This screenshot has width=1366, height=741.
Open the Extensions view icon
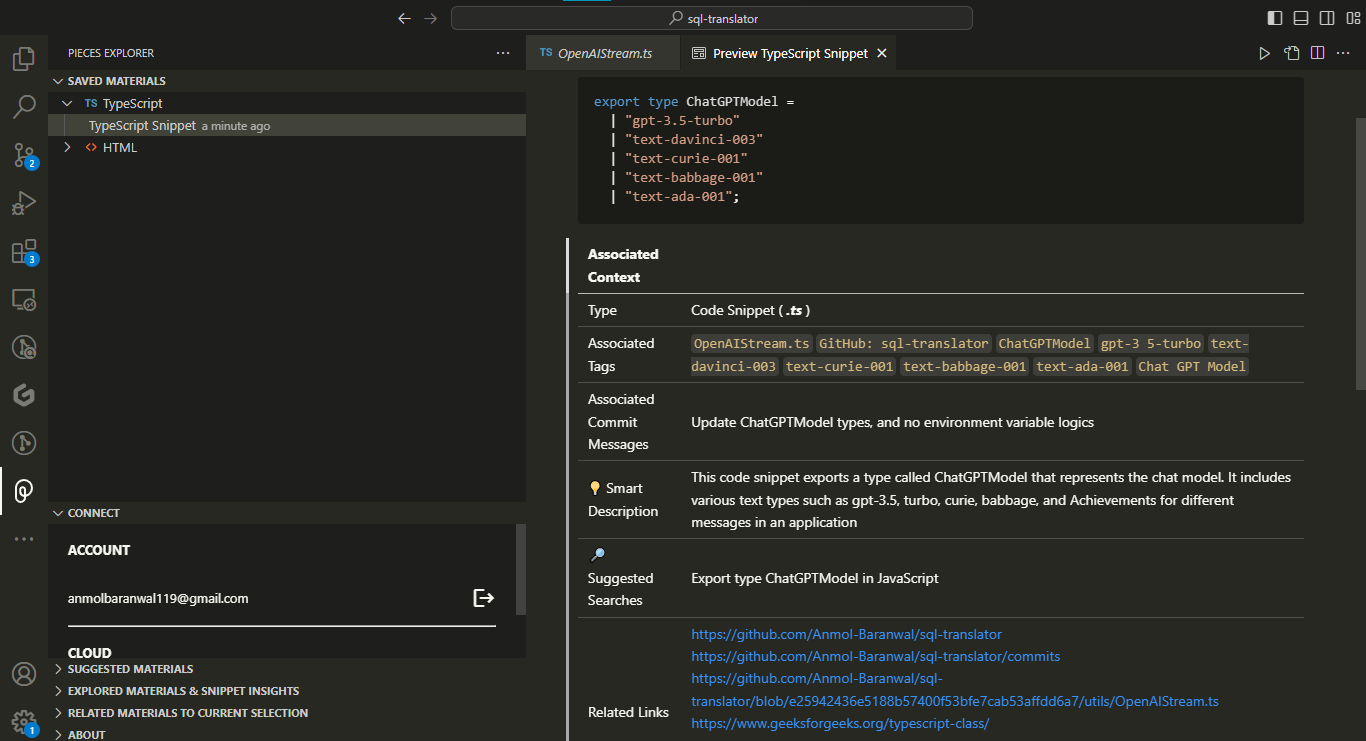click(24, 251)
